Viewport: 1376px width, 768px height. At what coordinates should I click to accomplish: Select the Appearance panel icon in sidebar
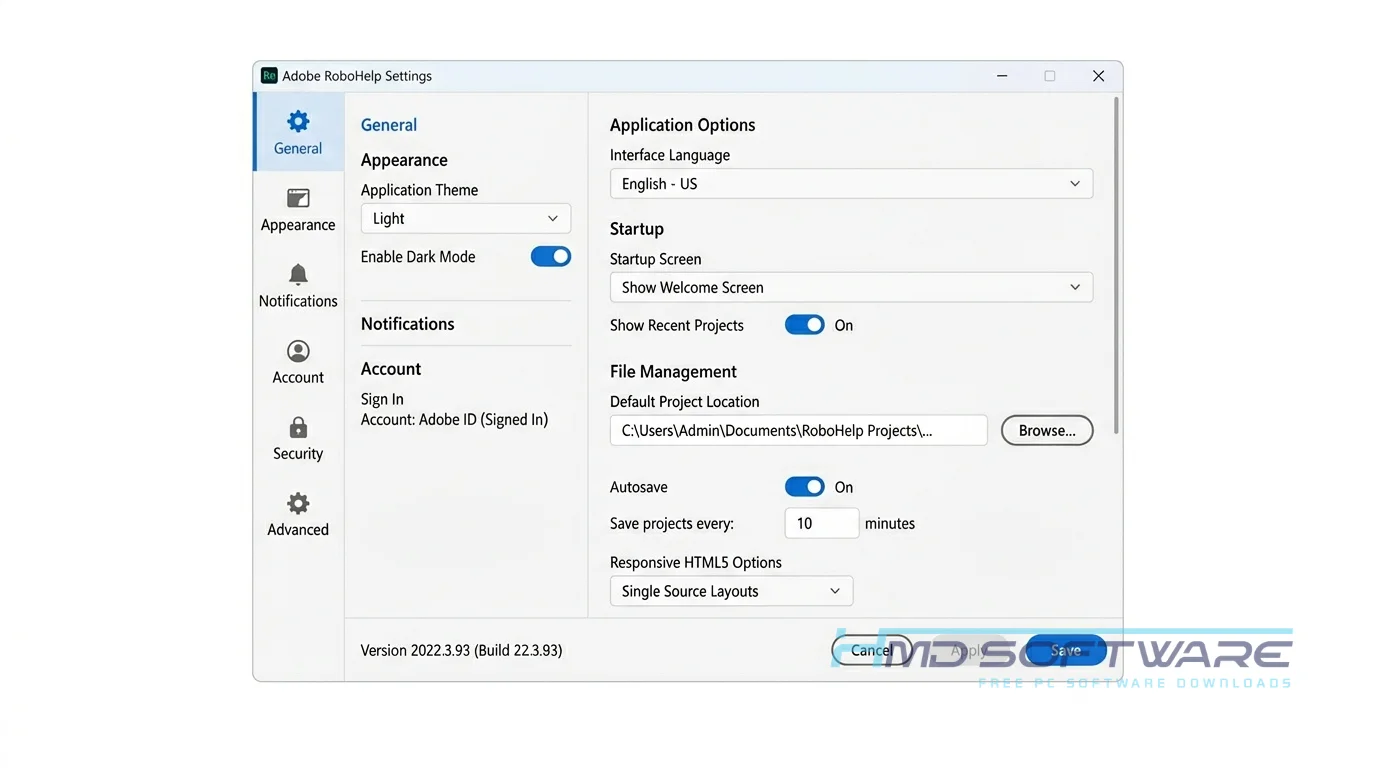[x=298, y=198]
